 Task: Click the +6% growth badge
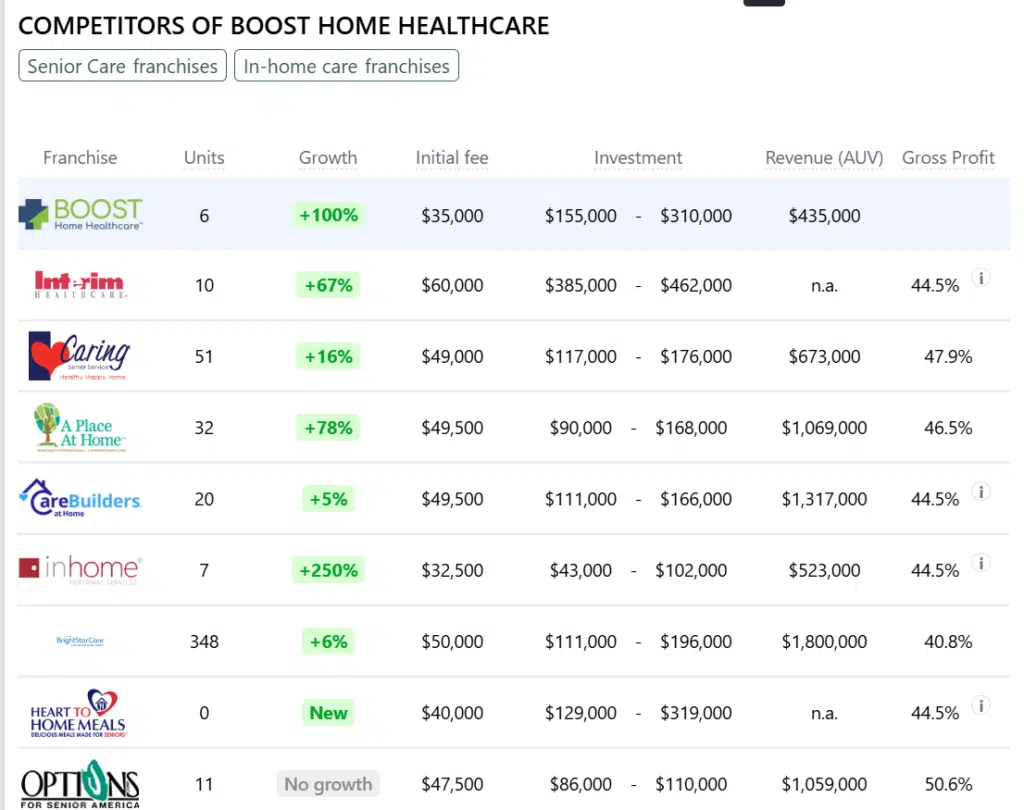point(328,641)
